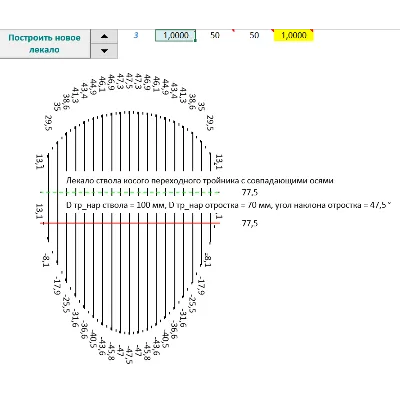The image size is (400, 400).
Task: Select the solid red horizontal line
Action: pyautogui.click(x=130, y=223)
